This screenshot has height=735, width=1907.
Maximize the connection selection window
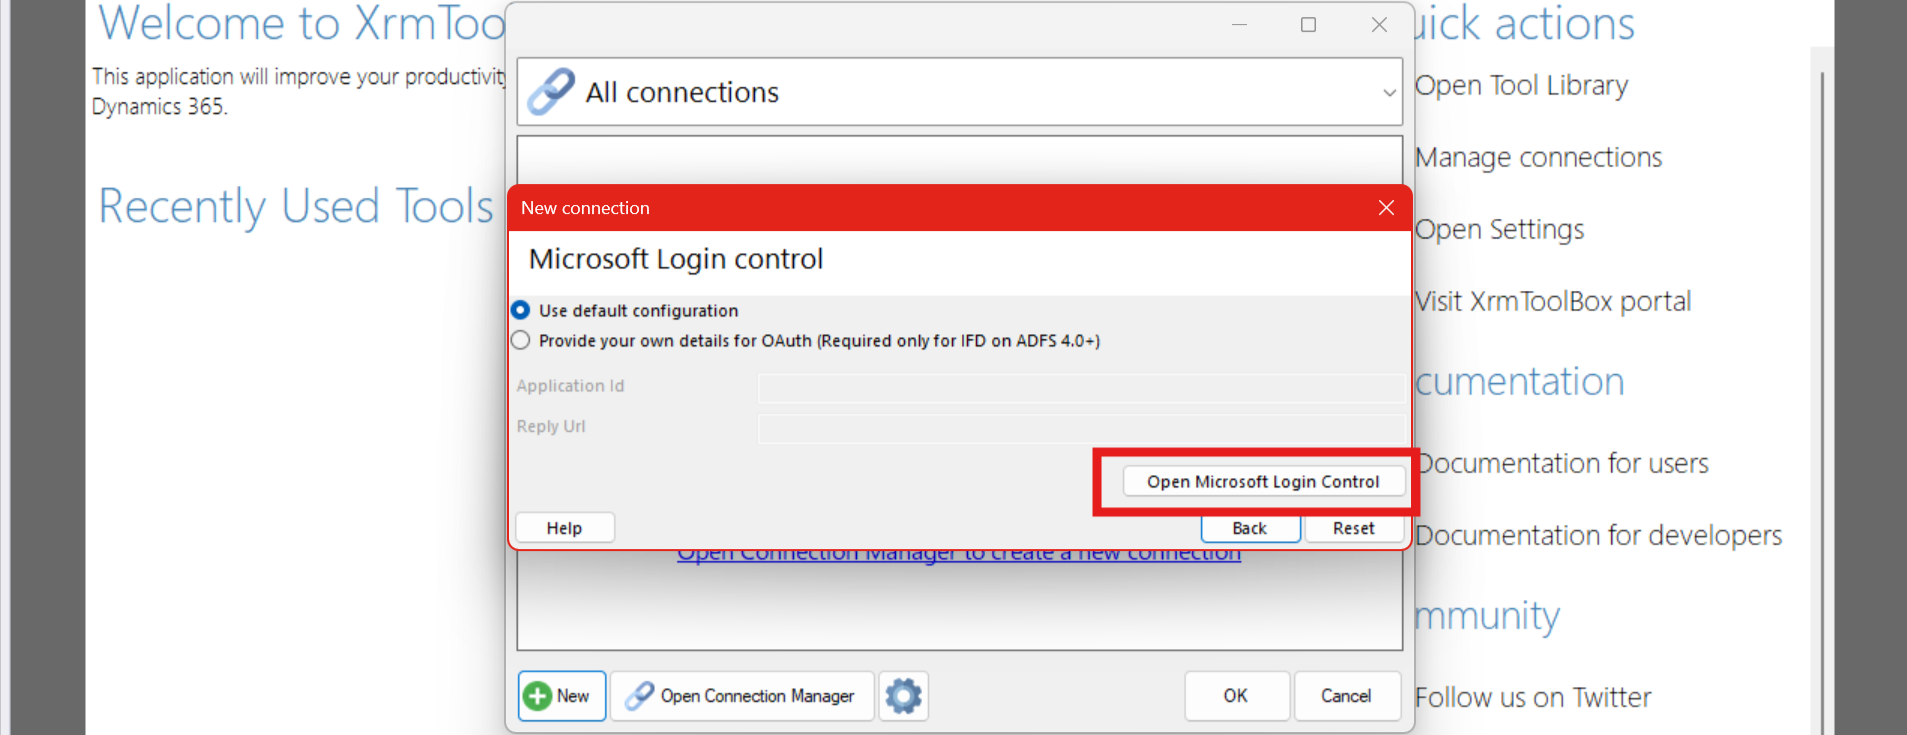click(1308, 25)
